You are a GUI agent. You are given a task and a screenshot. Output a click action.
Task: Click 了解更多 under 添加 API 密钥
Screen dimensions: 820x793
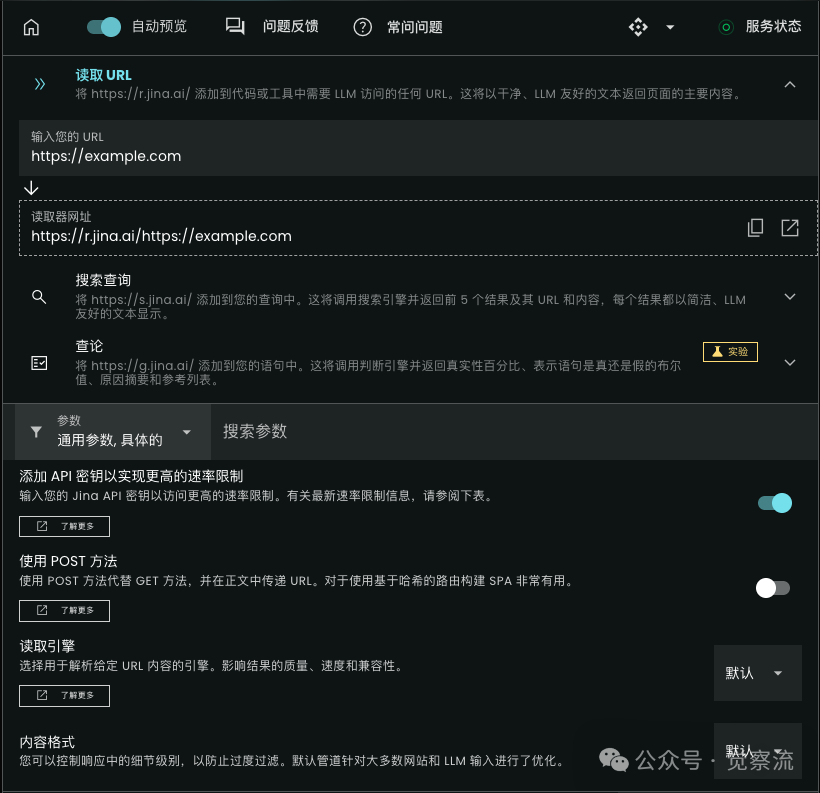[x=64, y=526]
